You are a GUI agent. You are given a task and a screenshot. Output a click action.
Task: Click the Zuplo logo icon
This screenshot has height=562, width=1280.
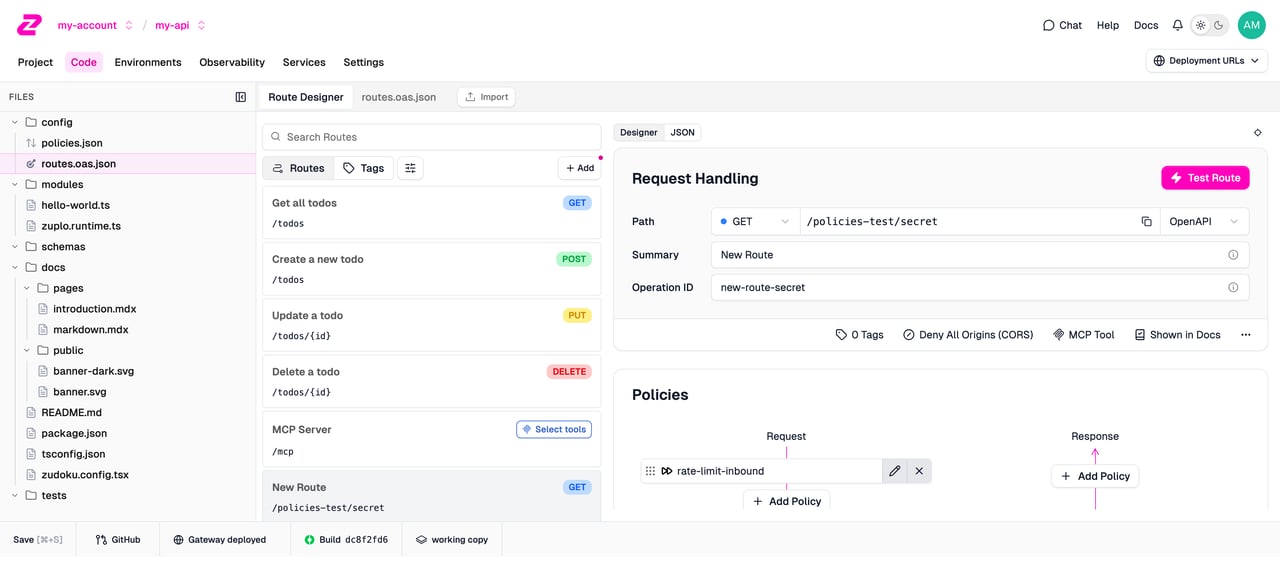click(x=30, y=25)
